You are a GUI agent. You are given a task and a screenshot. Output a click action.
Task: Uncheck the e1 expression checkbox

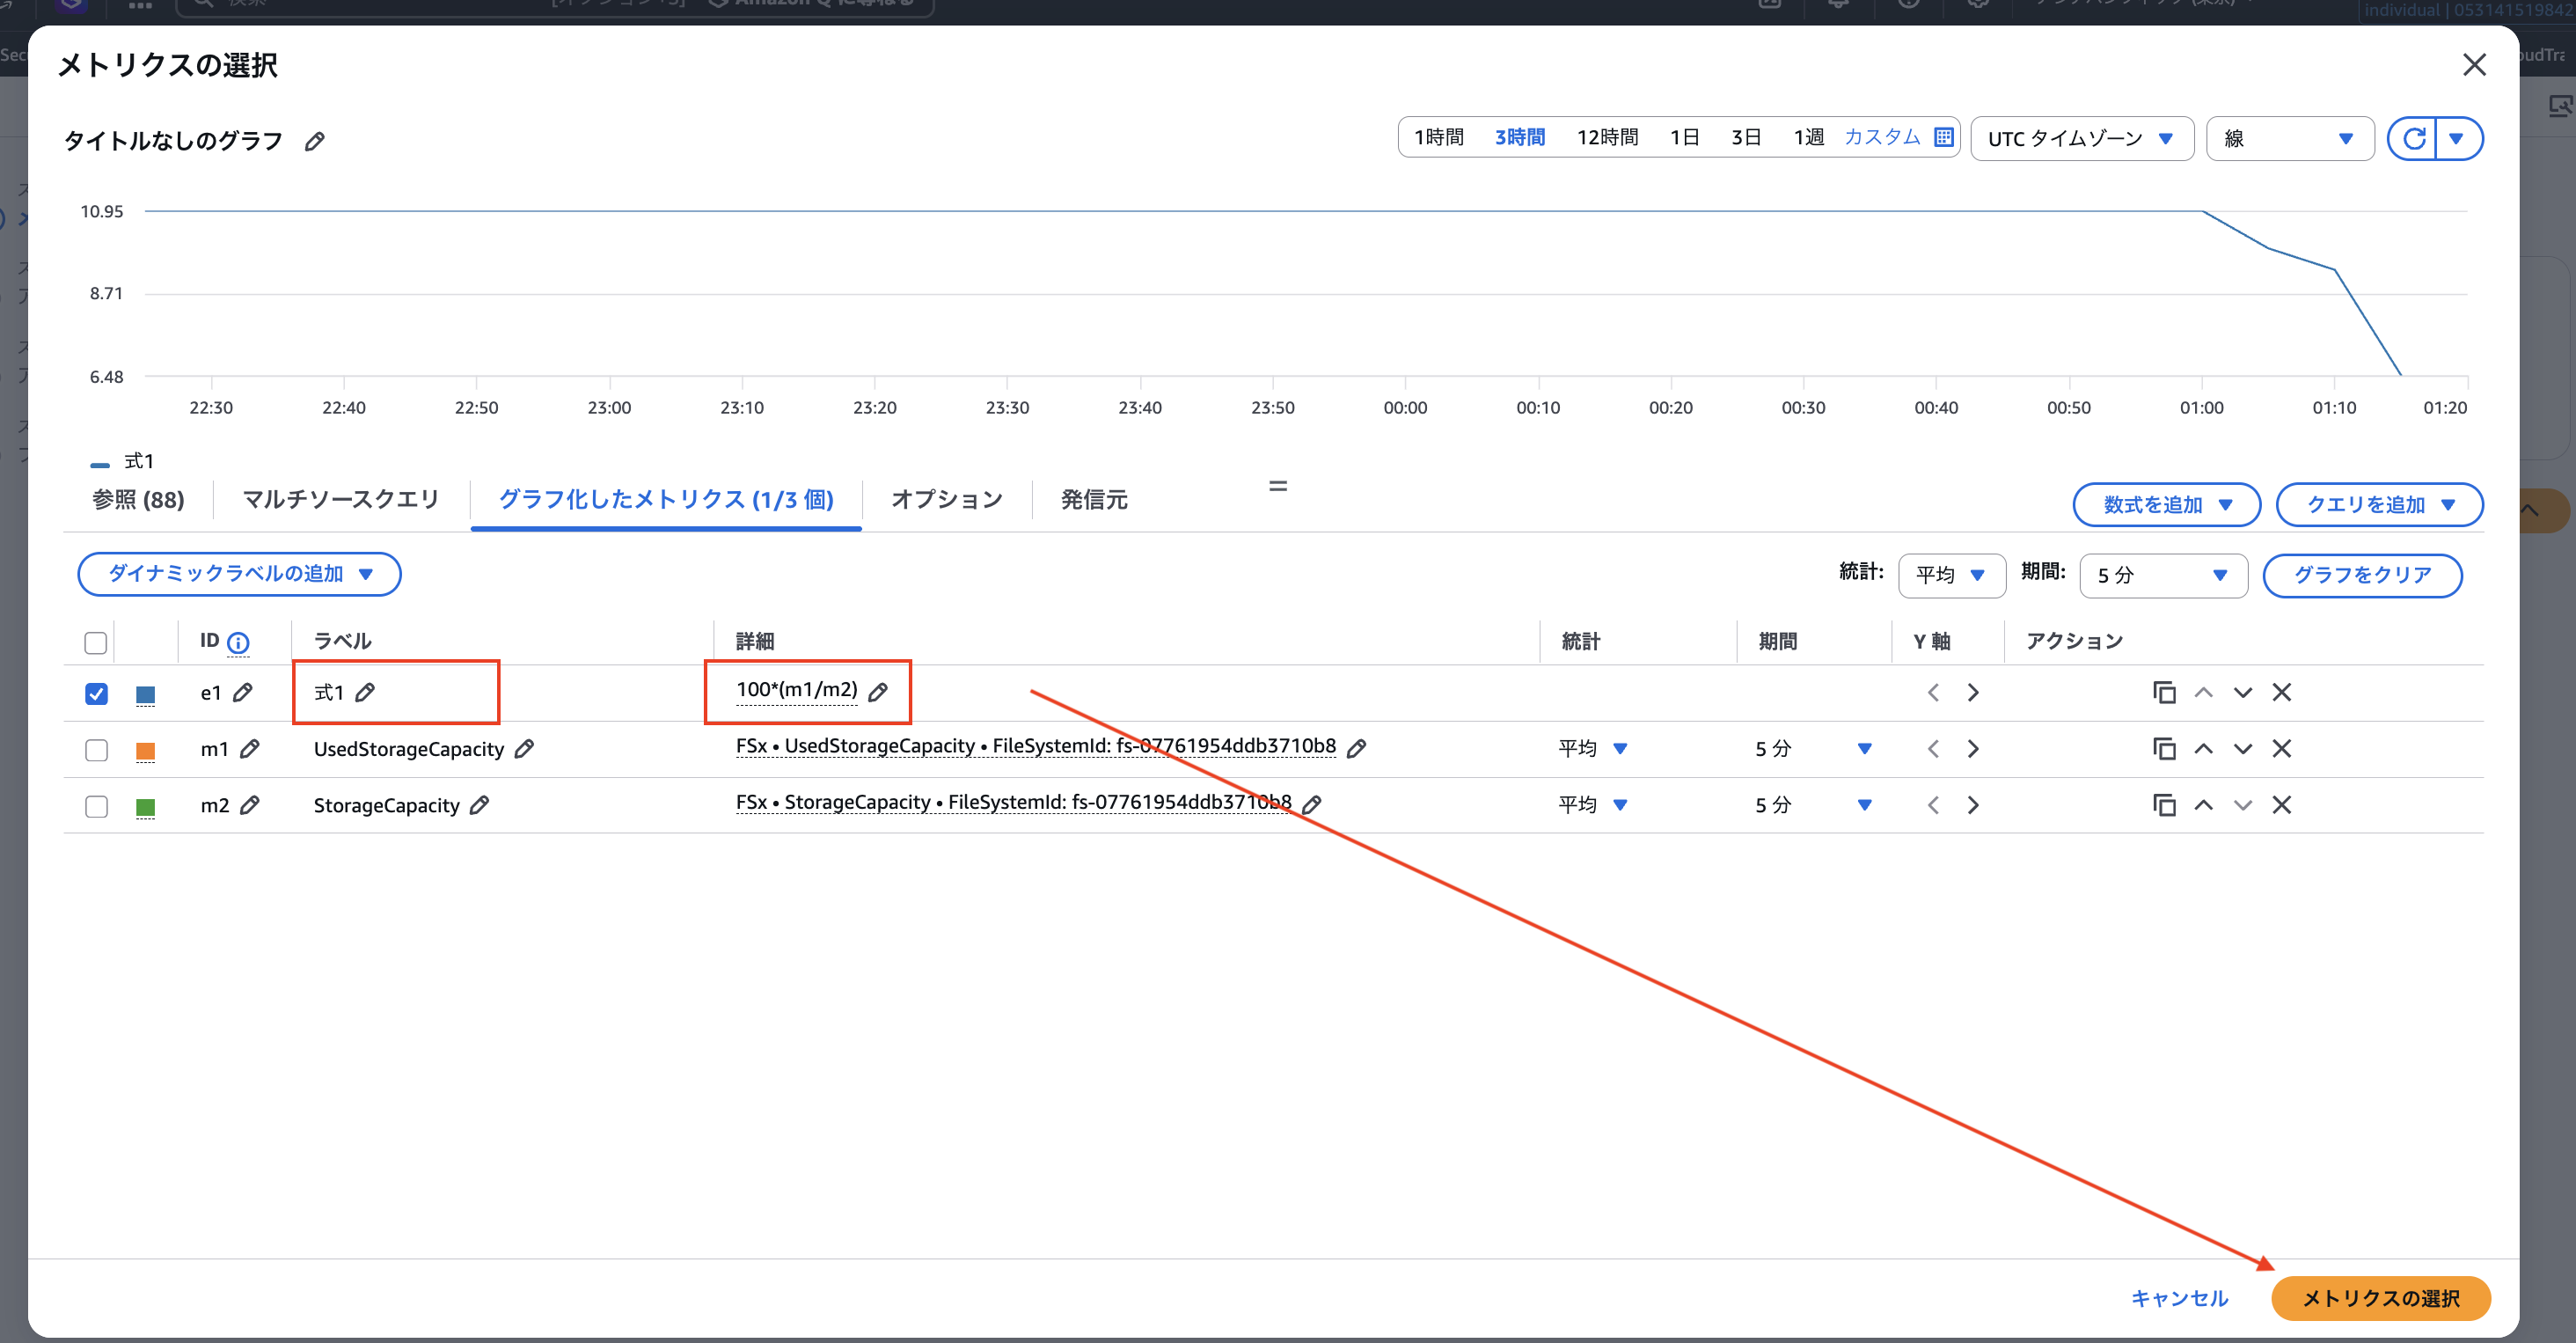[x=95, y=692]
